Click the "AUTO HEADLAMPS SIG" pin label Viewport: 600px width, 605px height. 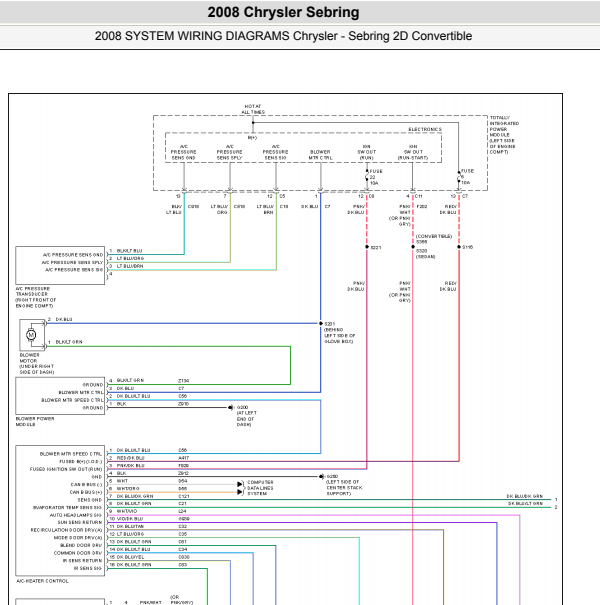tap(76, 515)
